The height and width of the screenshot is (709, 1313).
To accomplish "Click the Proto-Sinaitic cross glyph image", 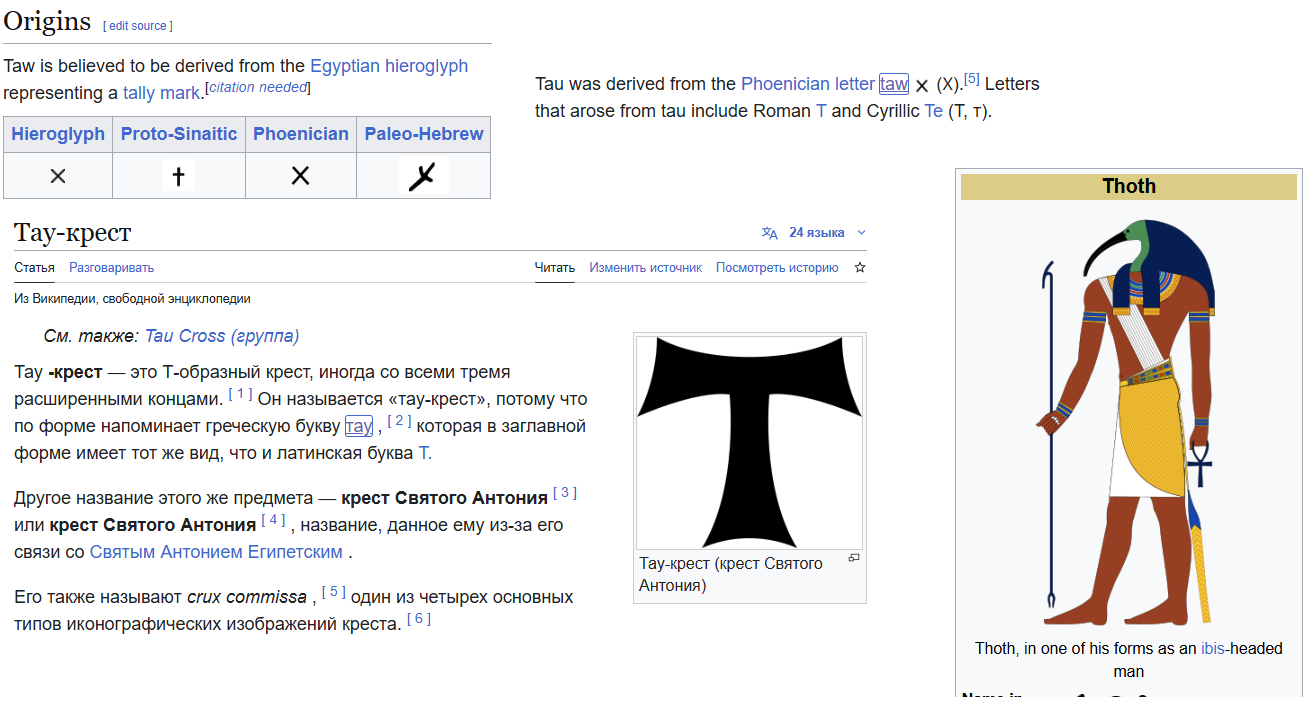I will 179,177.
